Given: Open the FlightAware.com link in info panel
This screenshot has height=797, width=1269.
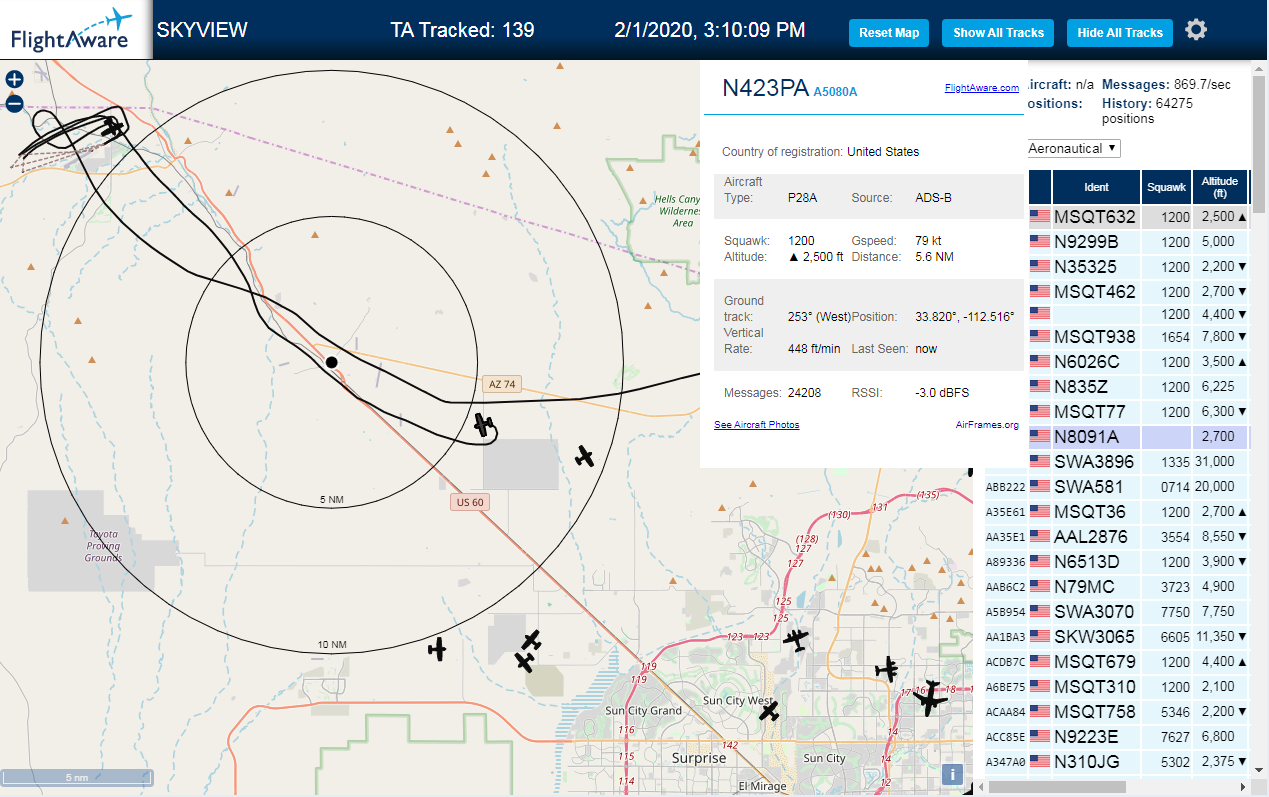Looking at the screenshot, I should pyautogui.click(x=982, y=88).
